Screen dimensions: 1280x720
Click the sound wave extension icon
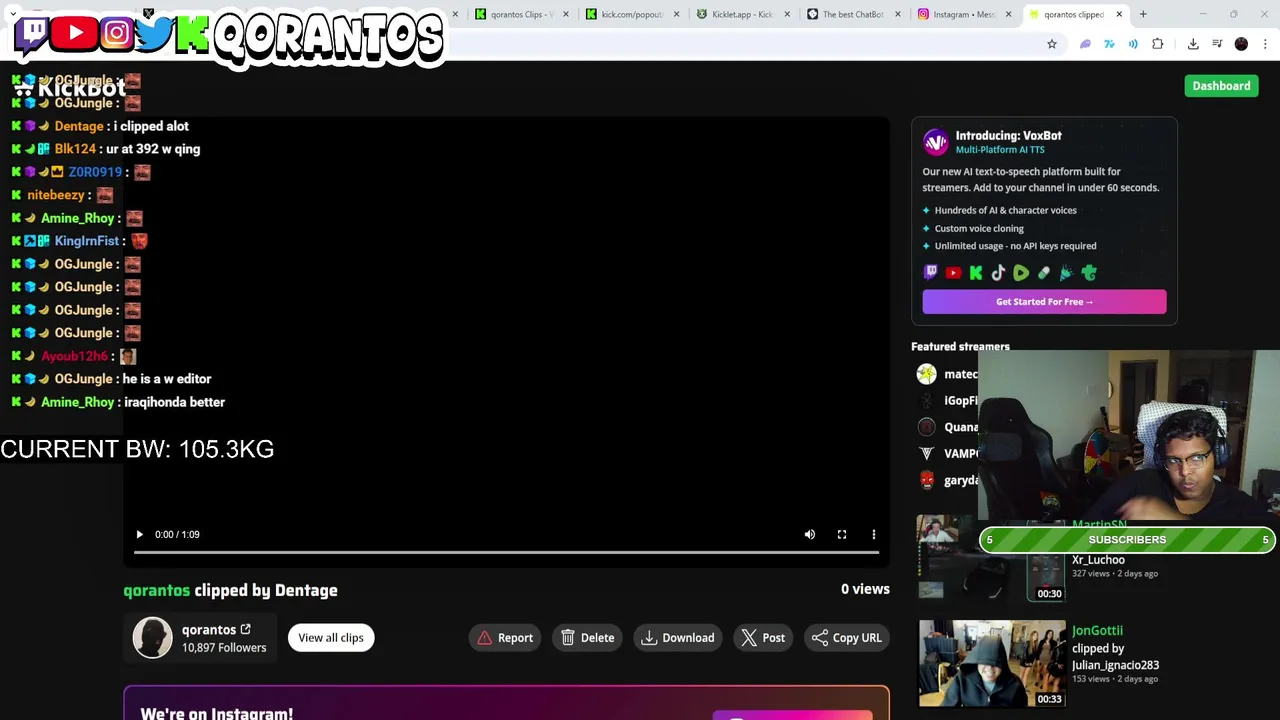tap(1133, 44)
